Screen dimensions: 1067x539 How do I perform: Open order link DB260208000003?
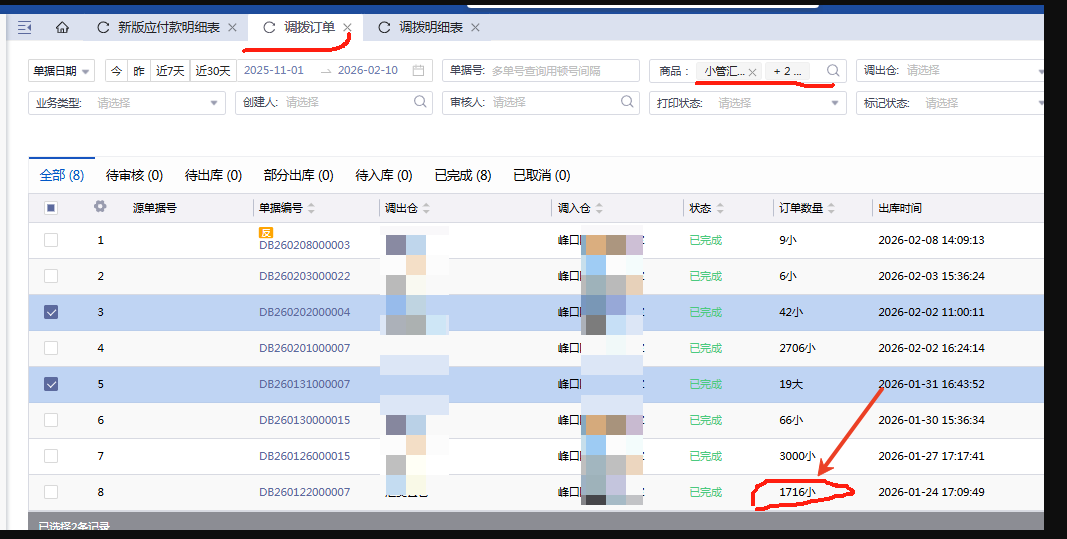coord(304,245)
